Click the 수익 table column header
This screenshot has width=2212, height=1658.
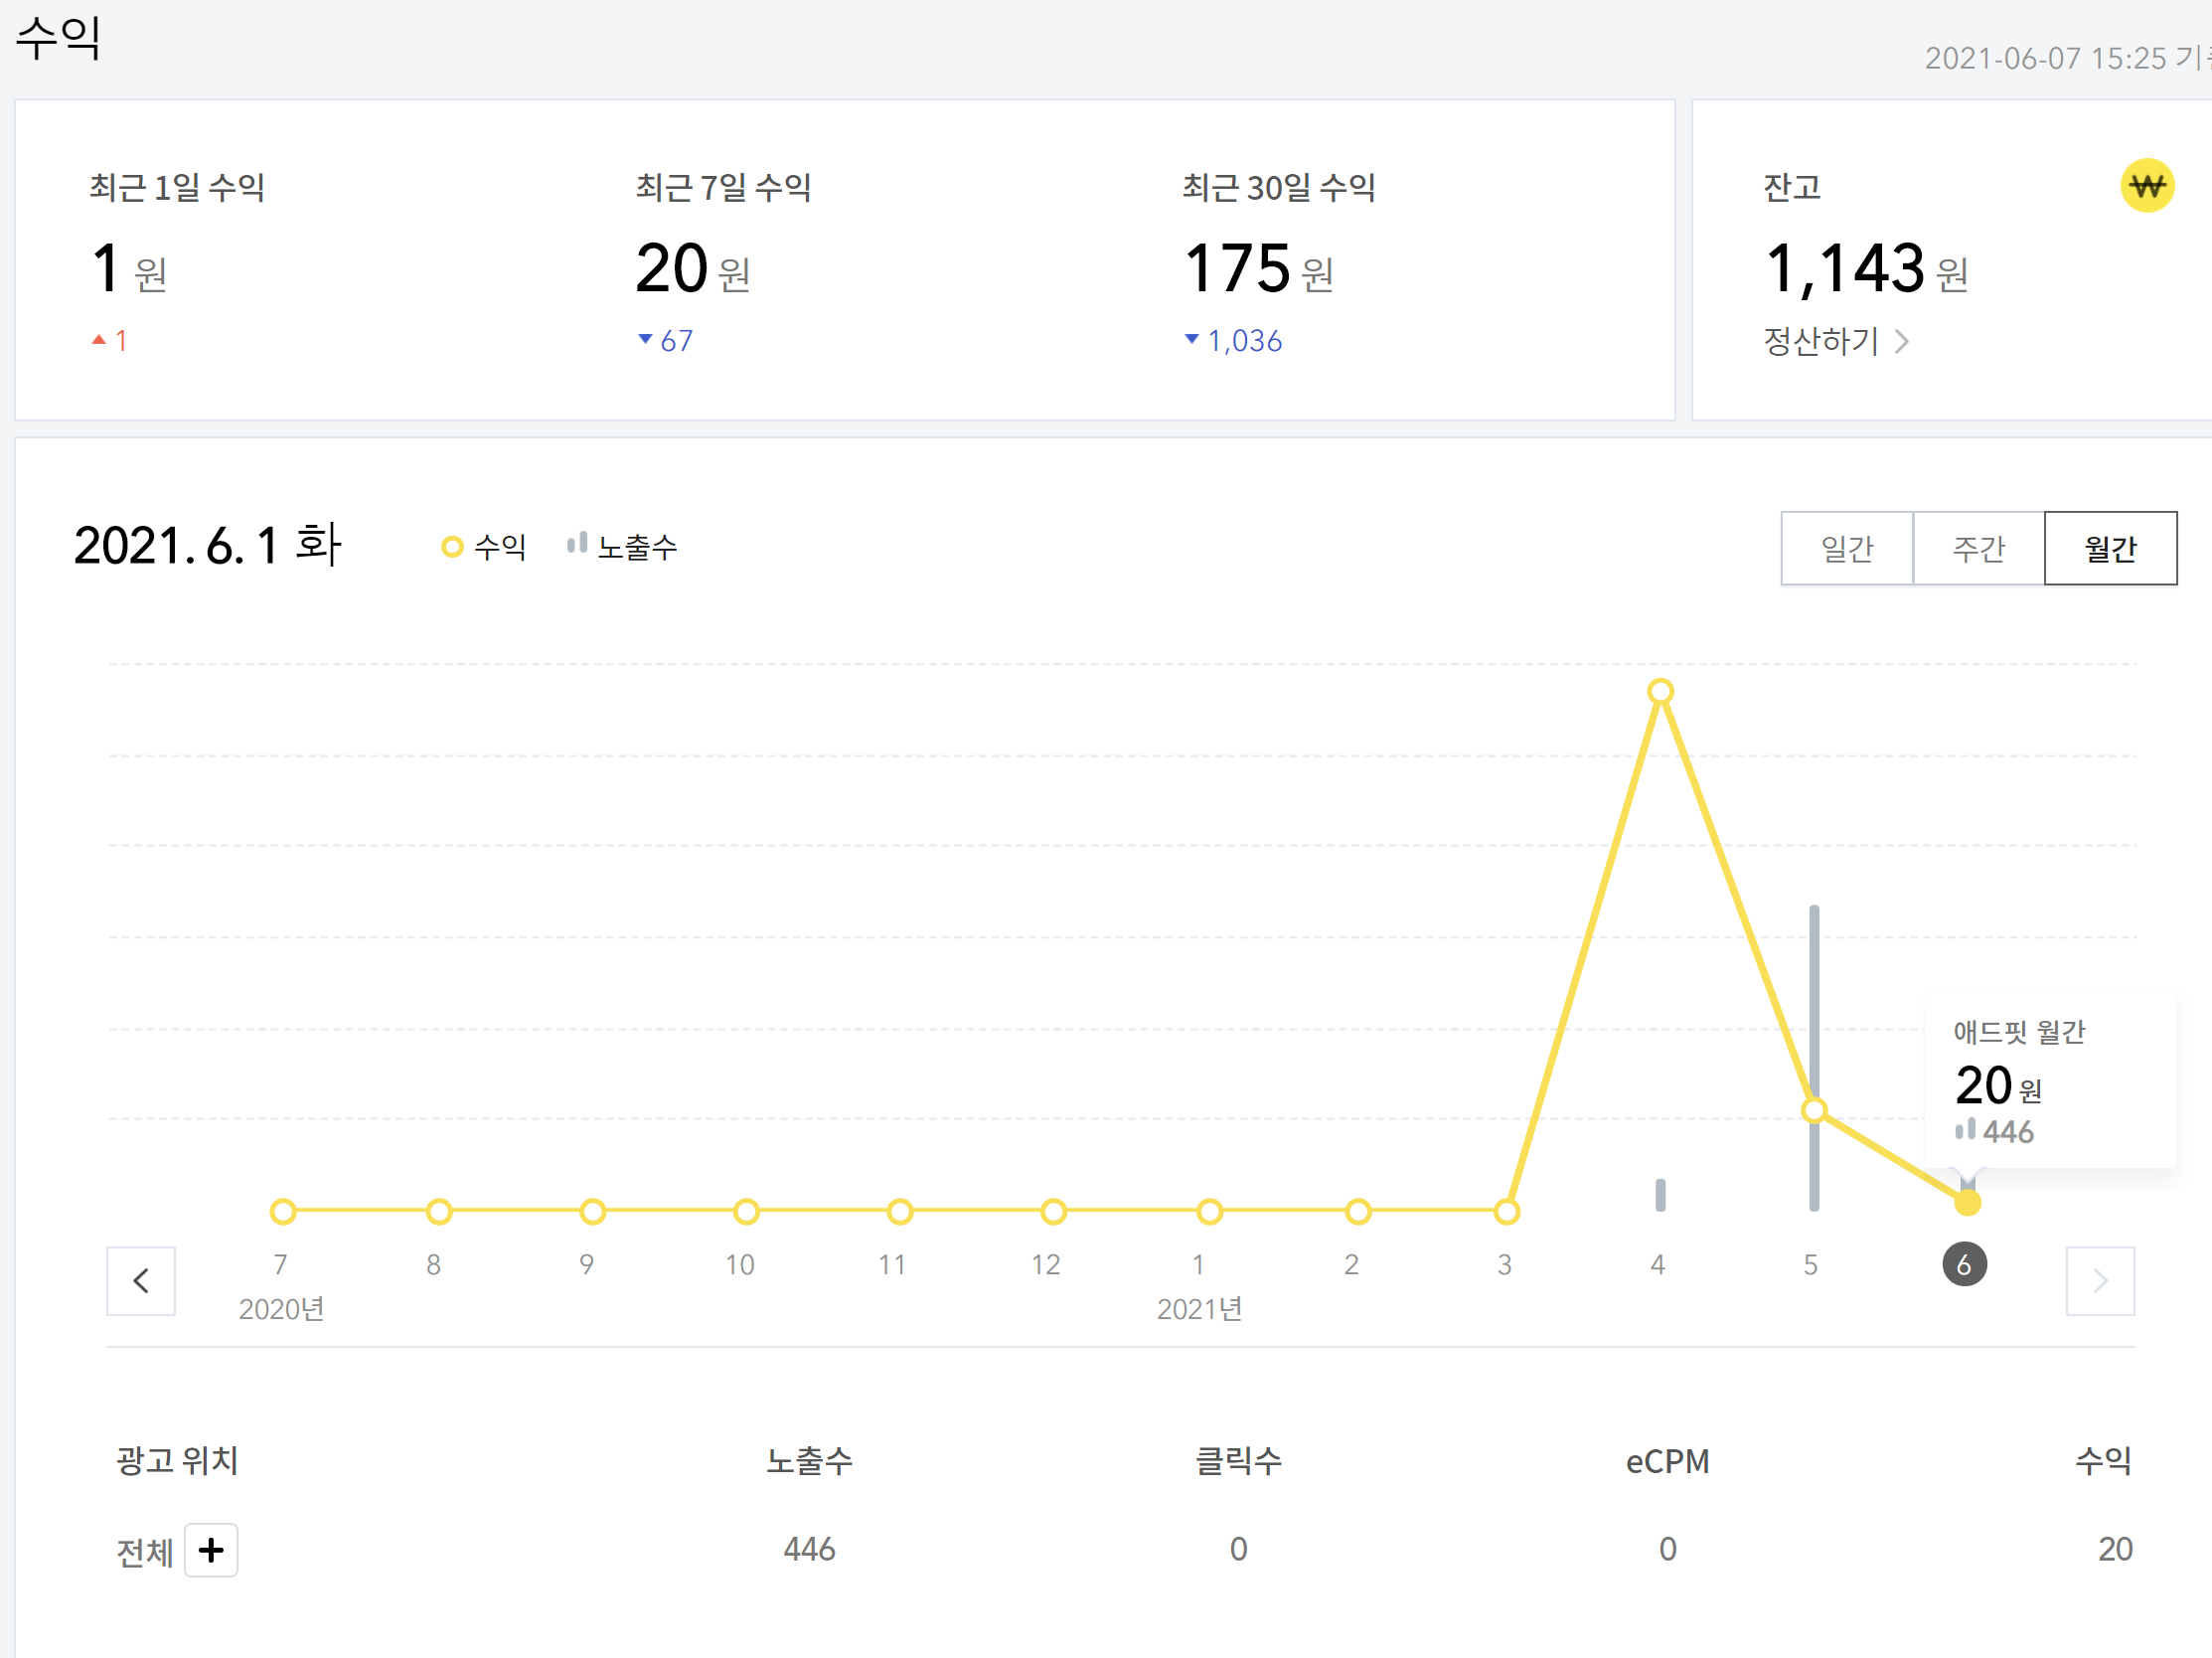(2103, 1461)
